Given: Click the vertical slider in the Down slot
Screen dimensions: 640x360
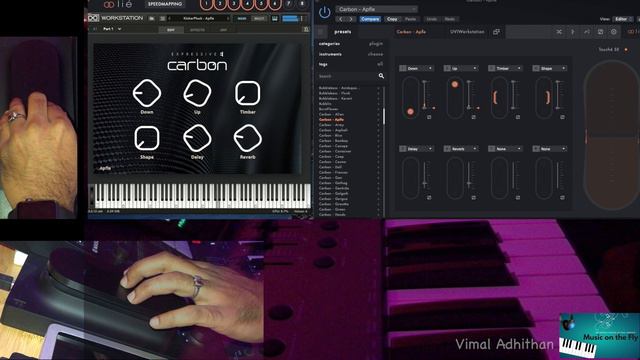Looking at the screenshot, I should tap(424, 95).
